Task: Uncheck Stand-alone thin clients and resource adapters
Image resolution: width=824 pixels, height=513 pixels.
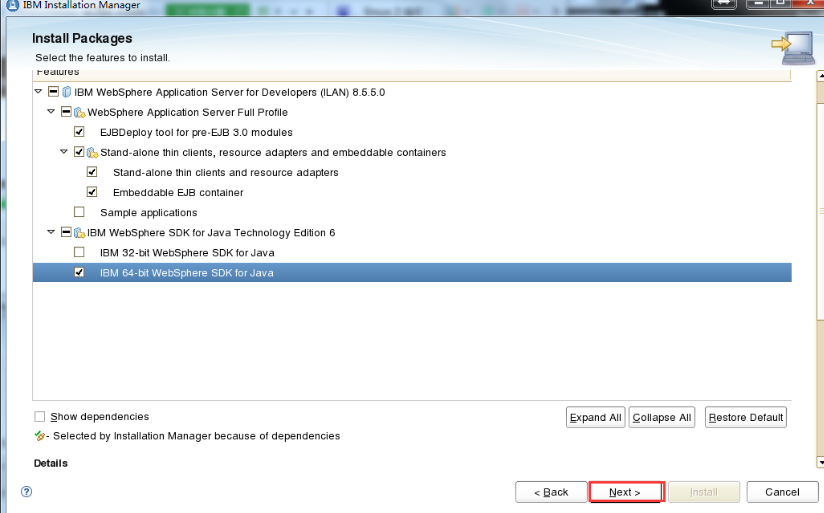Action: [92, 171]
